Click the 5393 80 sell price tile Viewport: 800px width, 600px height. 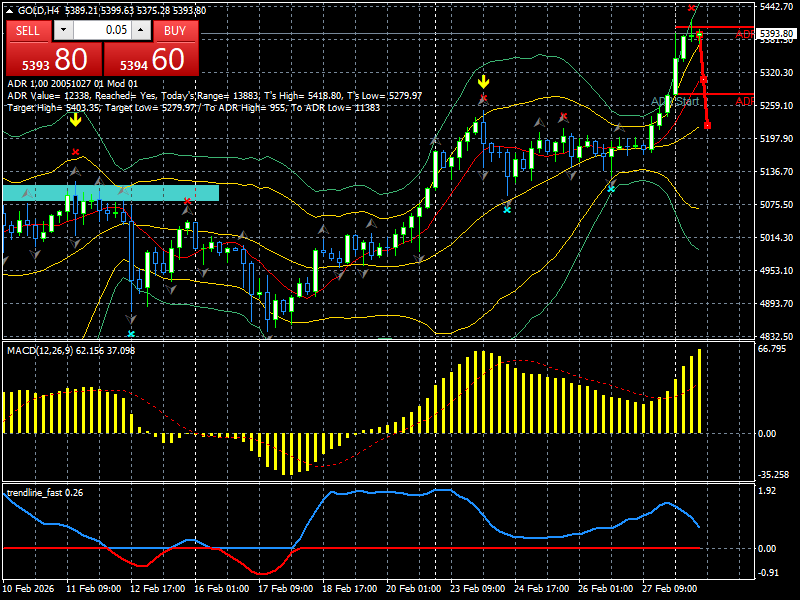[x=54, y=59]
